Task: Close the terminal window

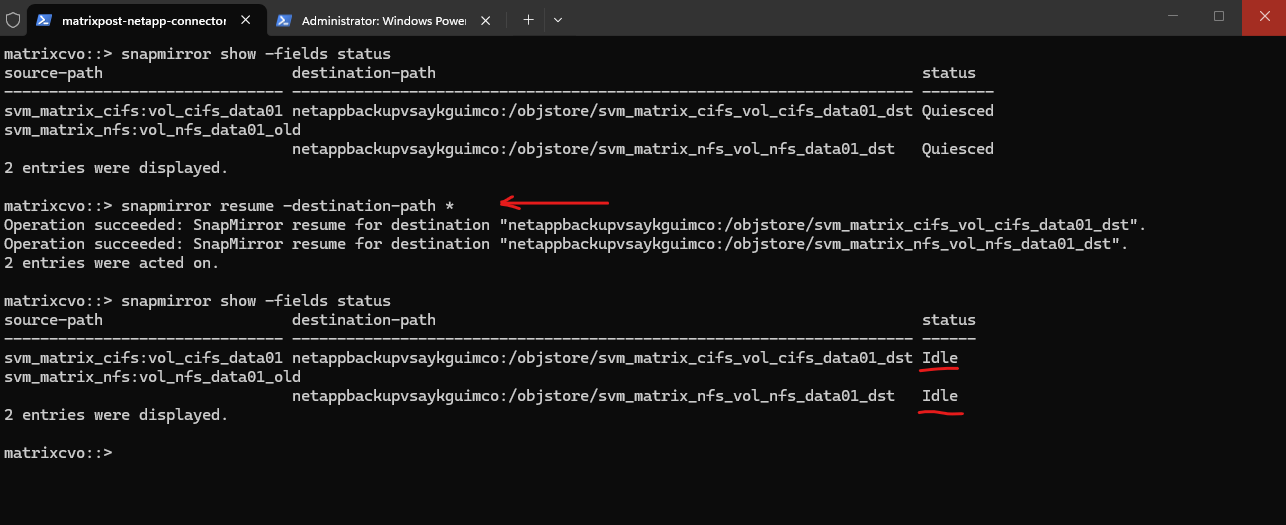Action: 1263,17
